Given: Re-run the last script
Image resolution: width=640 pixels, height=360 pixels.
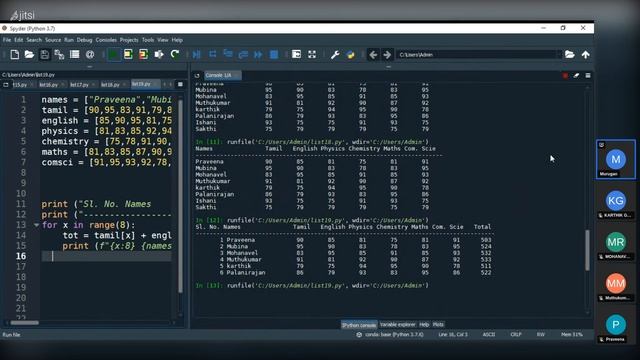Looking at the screenshot, I should point(175,54).
